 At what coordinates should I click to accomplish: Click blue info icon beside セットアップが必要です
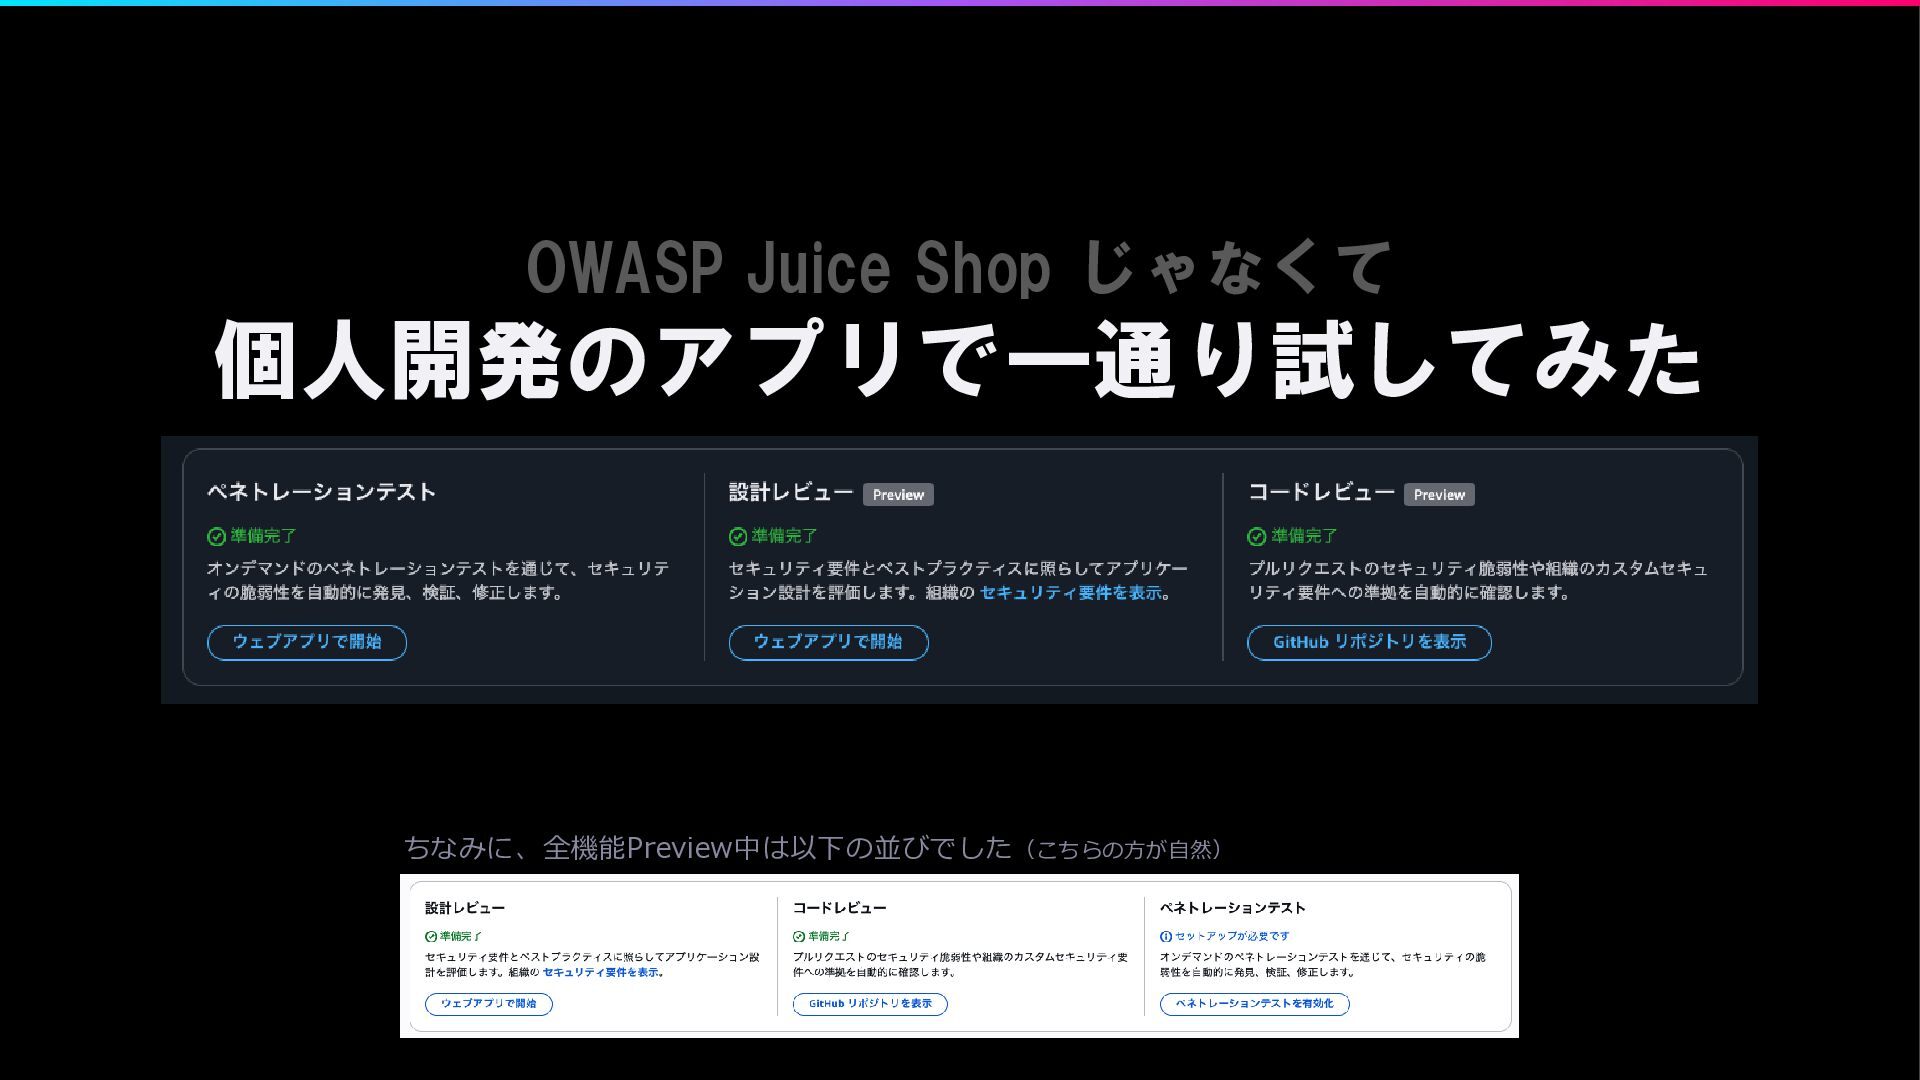tap(1166, 937)
